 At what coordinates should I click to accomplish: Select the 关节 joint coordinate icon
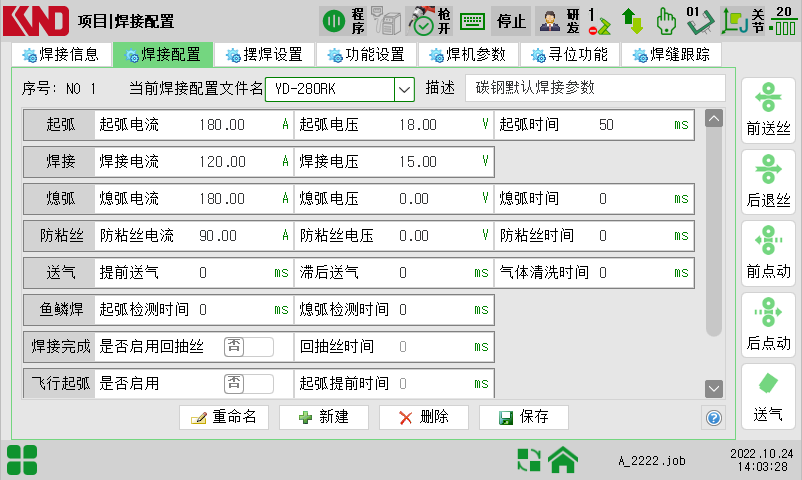tap(743, 21)
